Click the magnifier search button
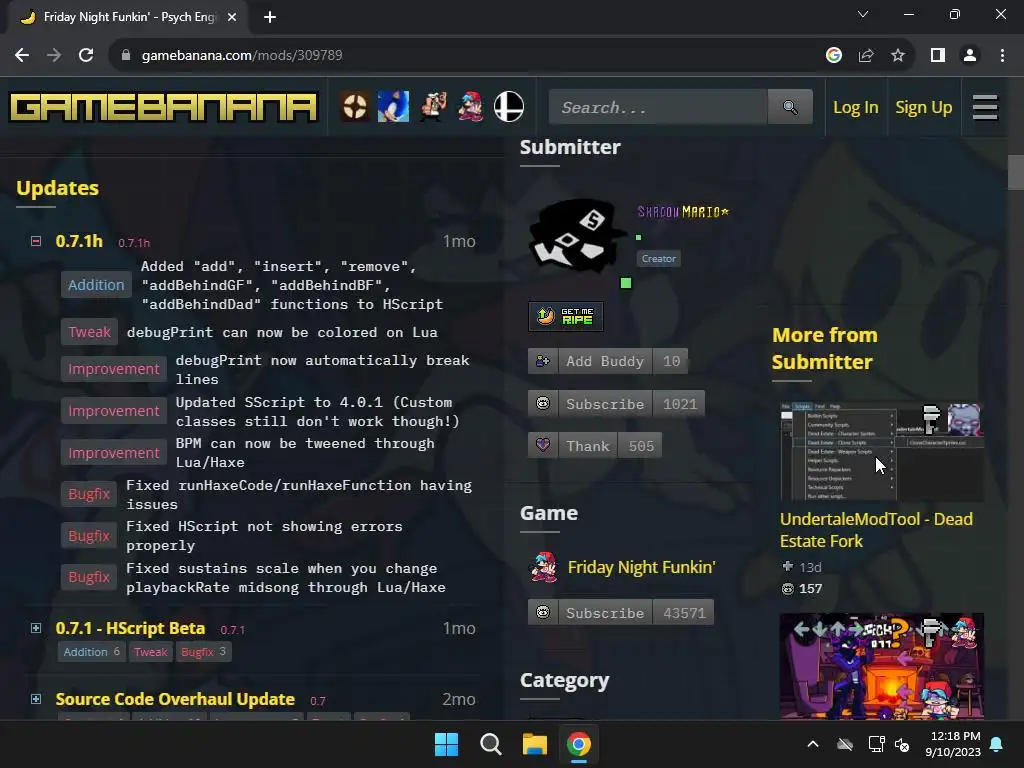The width and height of the screenshot is (1024, 768). click(790, 107)
